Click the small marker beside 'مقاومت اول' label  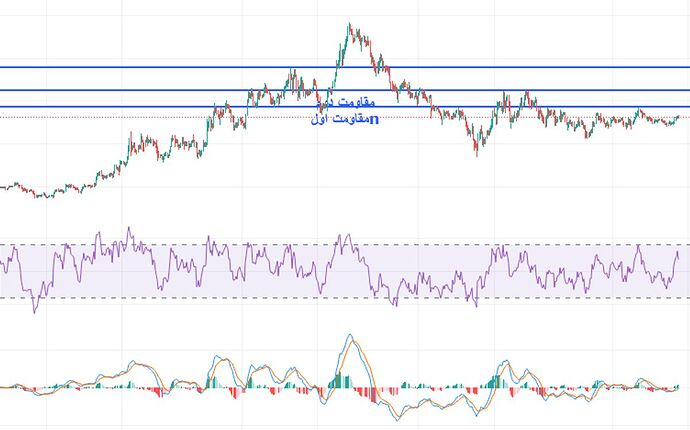pyautogui.click(x=374, y=120)
